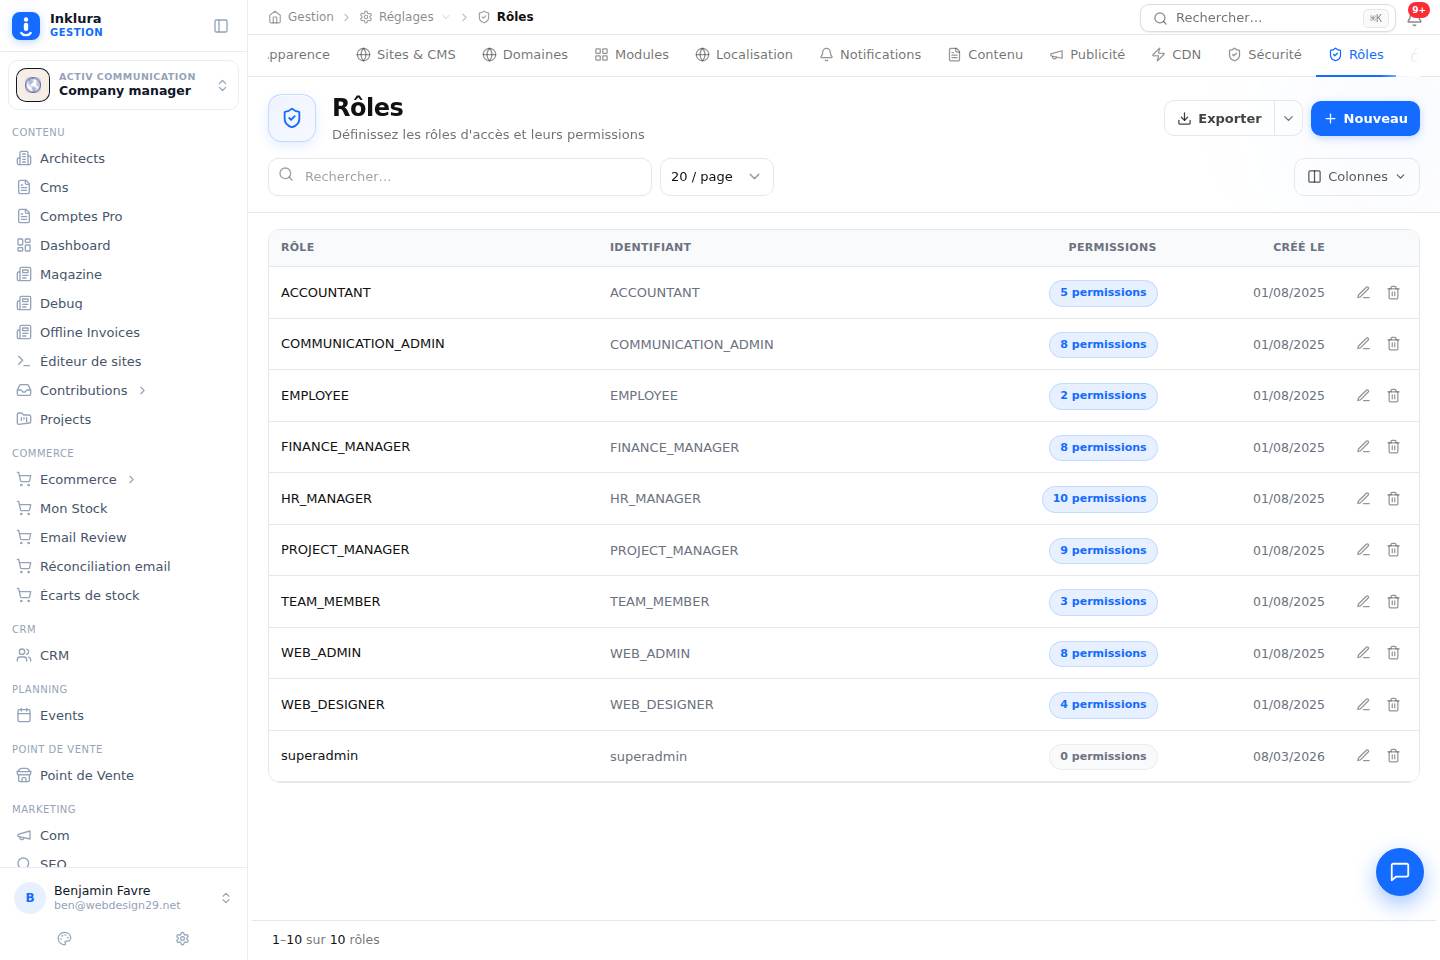This screenshot has height=960, width=1440.
Task: Switch to the Sécurité tab
Action: (x=1264, y=55)
